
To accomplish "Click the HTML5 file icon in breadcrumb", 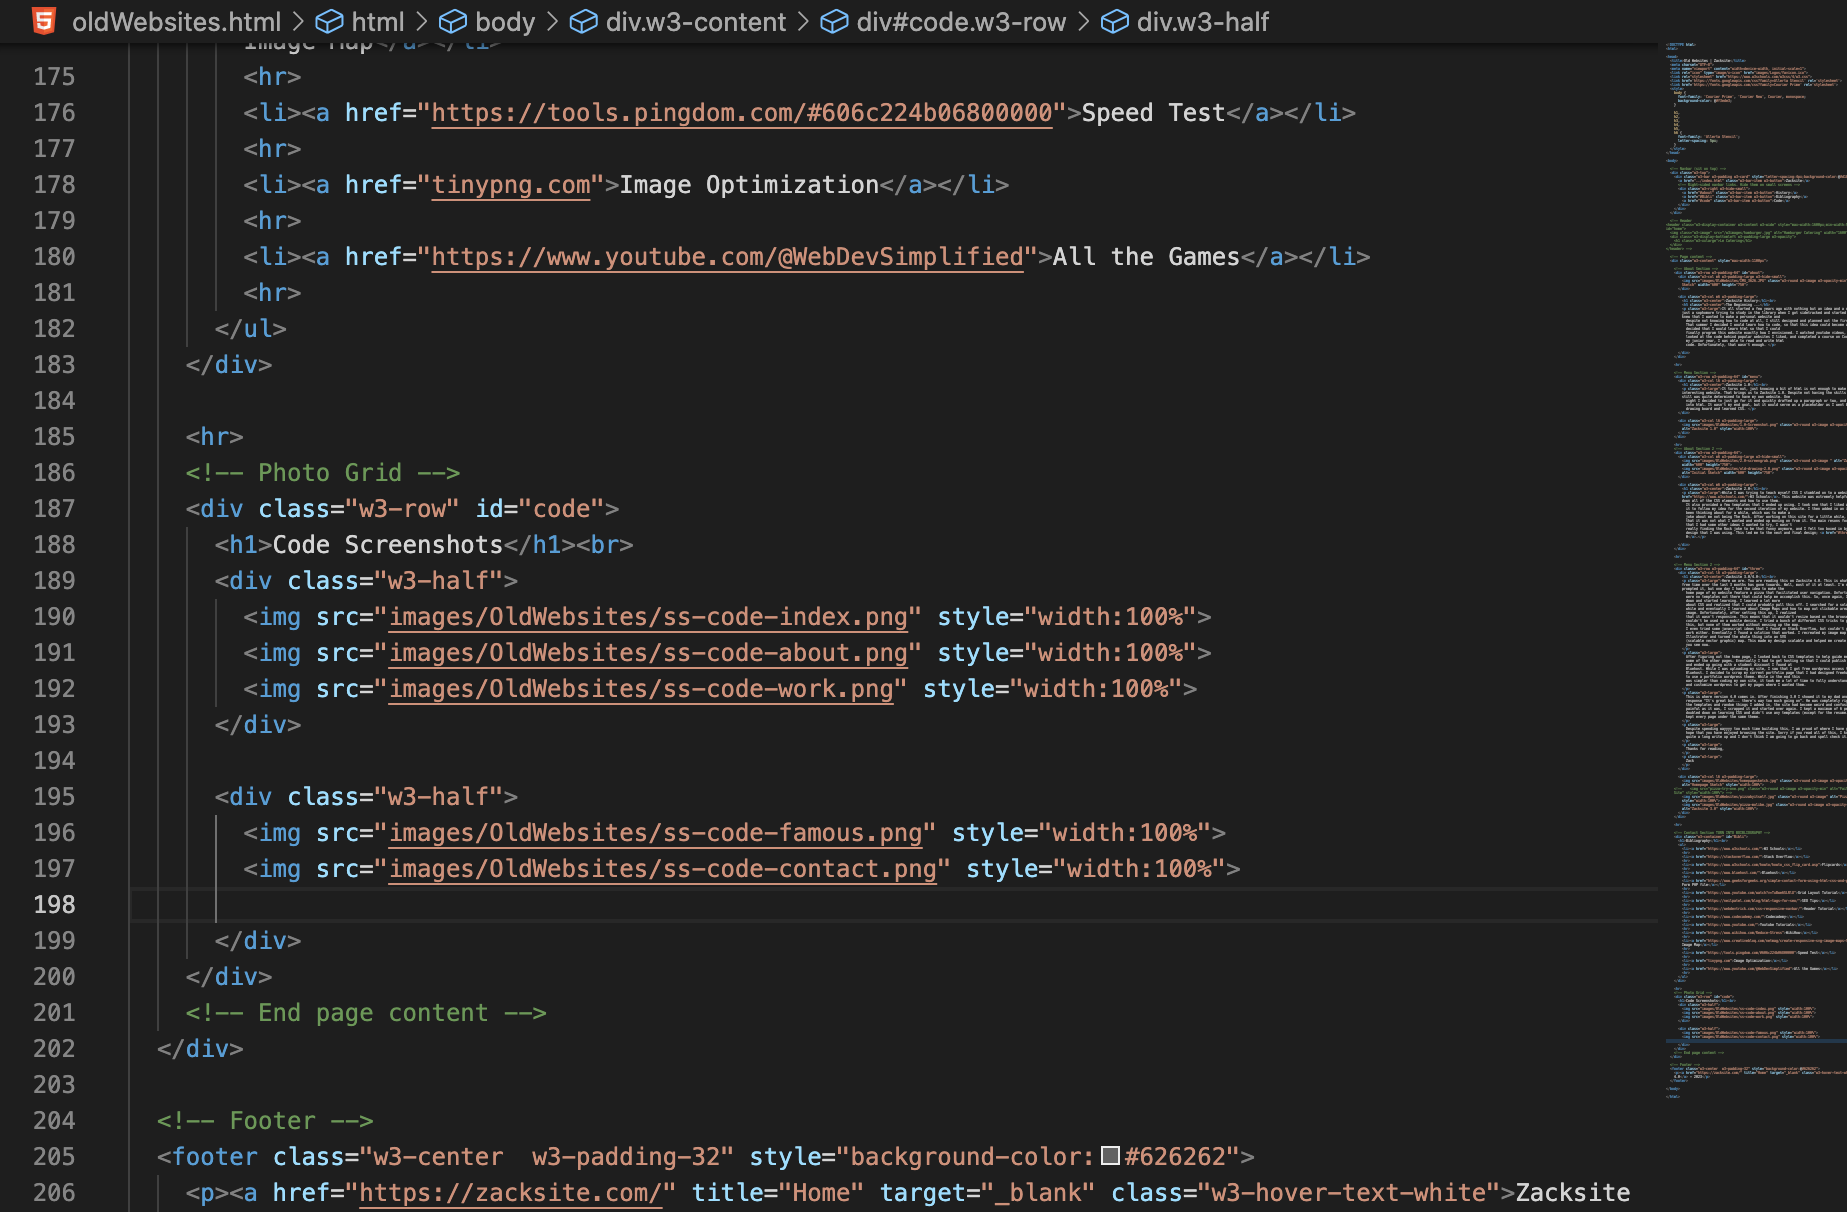I will (44, 21).
